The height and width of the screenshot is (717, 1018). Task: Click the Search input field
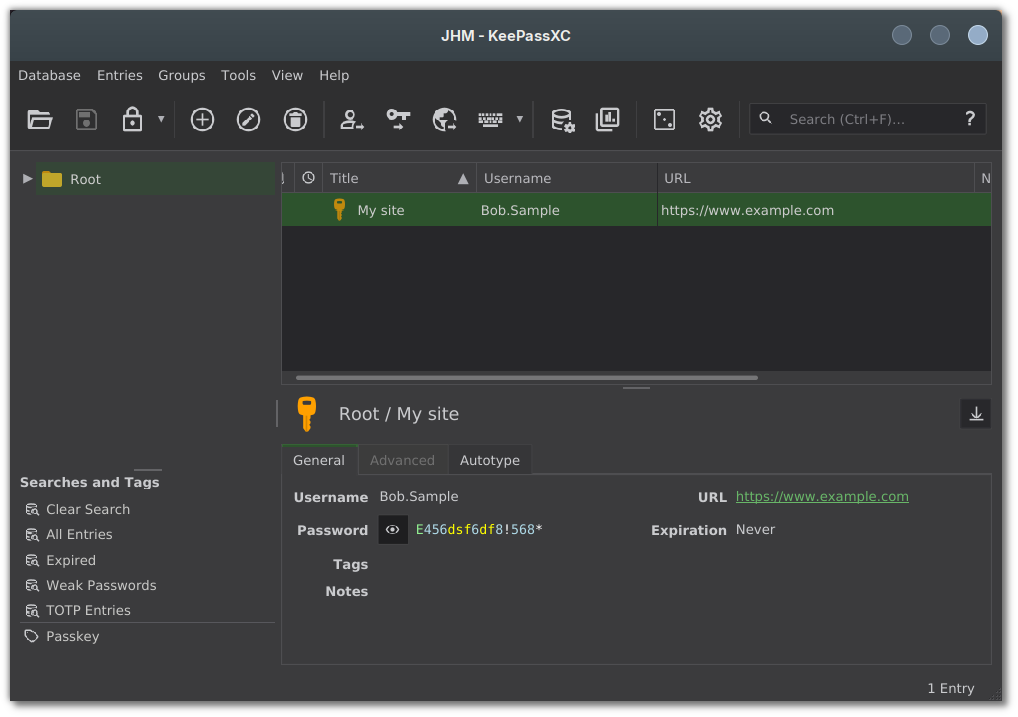pos(867,120)
